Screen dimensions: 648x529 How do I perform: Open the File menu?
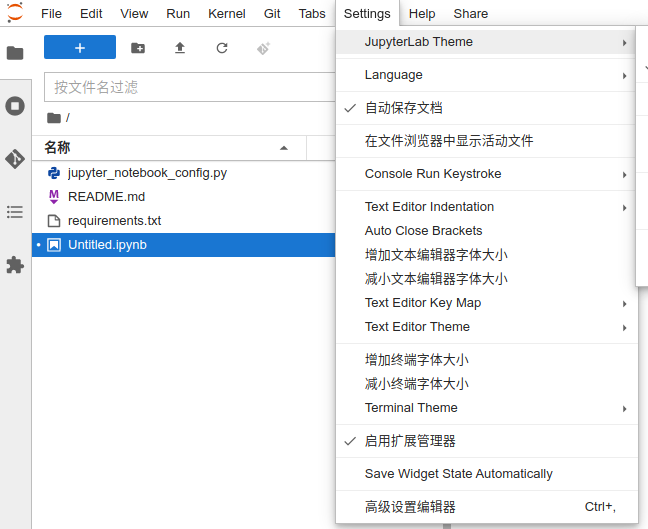point(51,14)
